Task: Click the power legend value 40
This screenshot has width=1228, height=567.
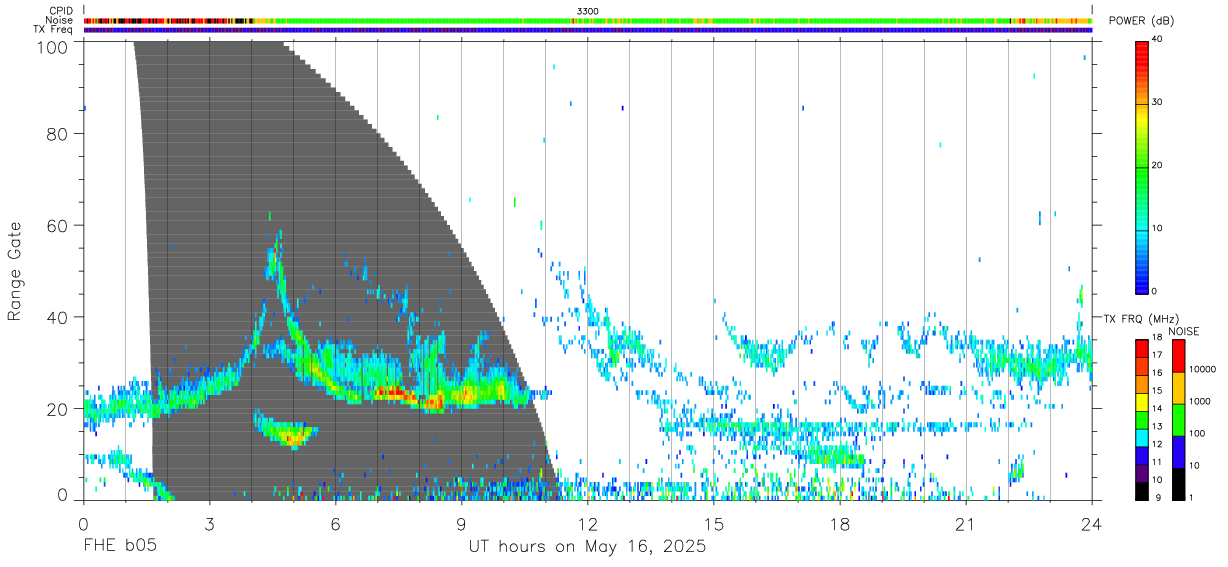Action: tap(1156, 40)
